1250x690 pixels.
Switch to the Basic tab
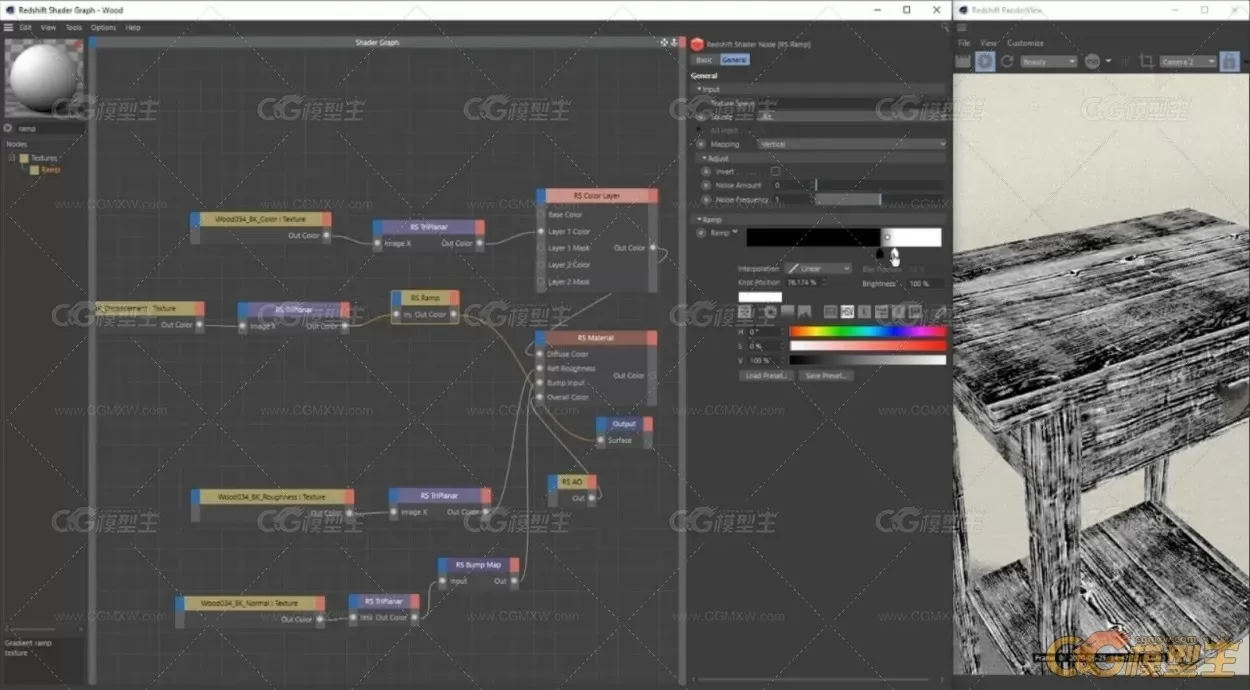coord(705,60)
